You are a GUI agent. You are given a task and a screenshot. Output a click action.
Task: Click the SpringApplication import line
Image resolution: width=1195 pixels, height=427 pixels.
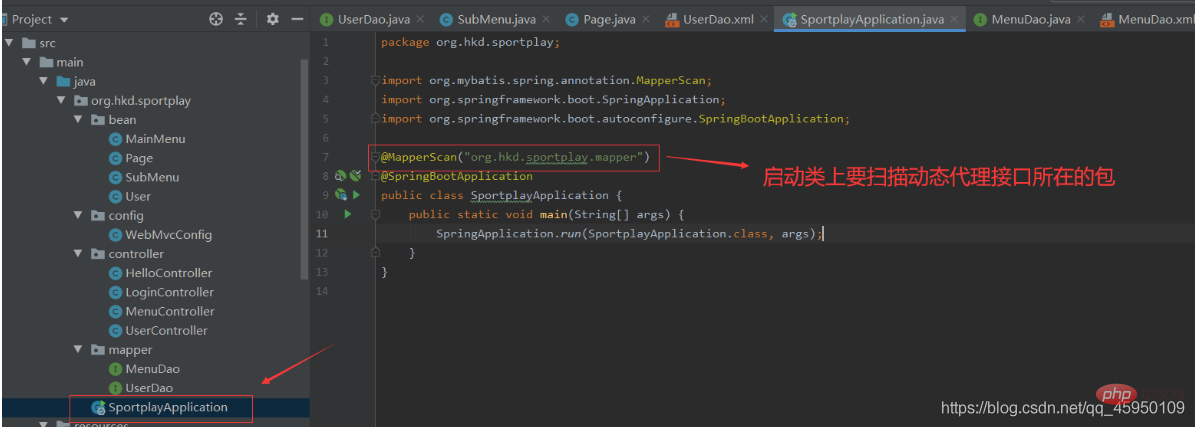553,99
